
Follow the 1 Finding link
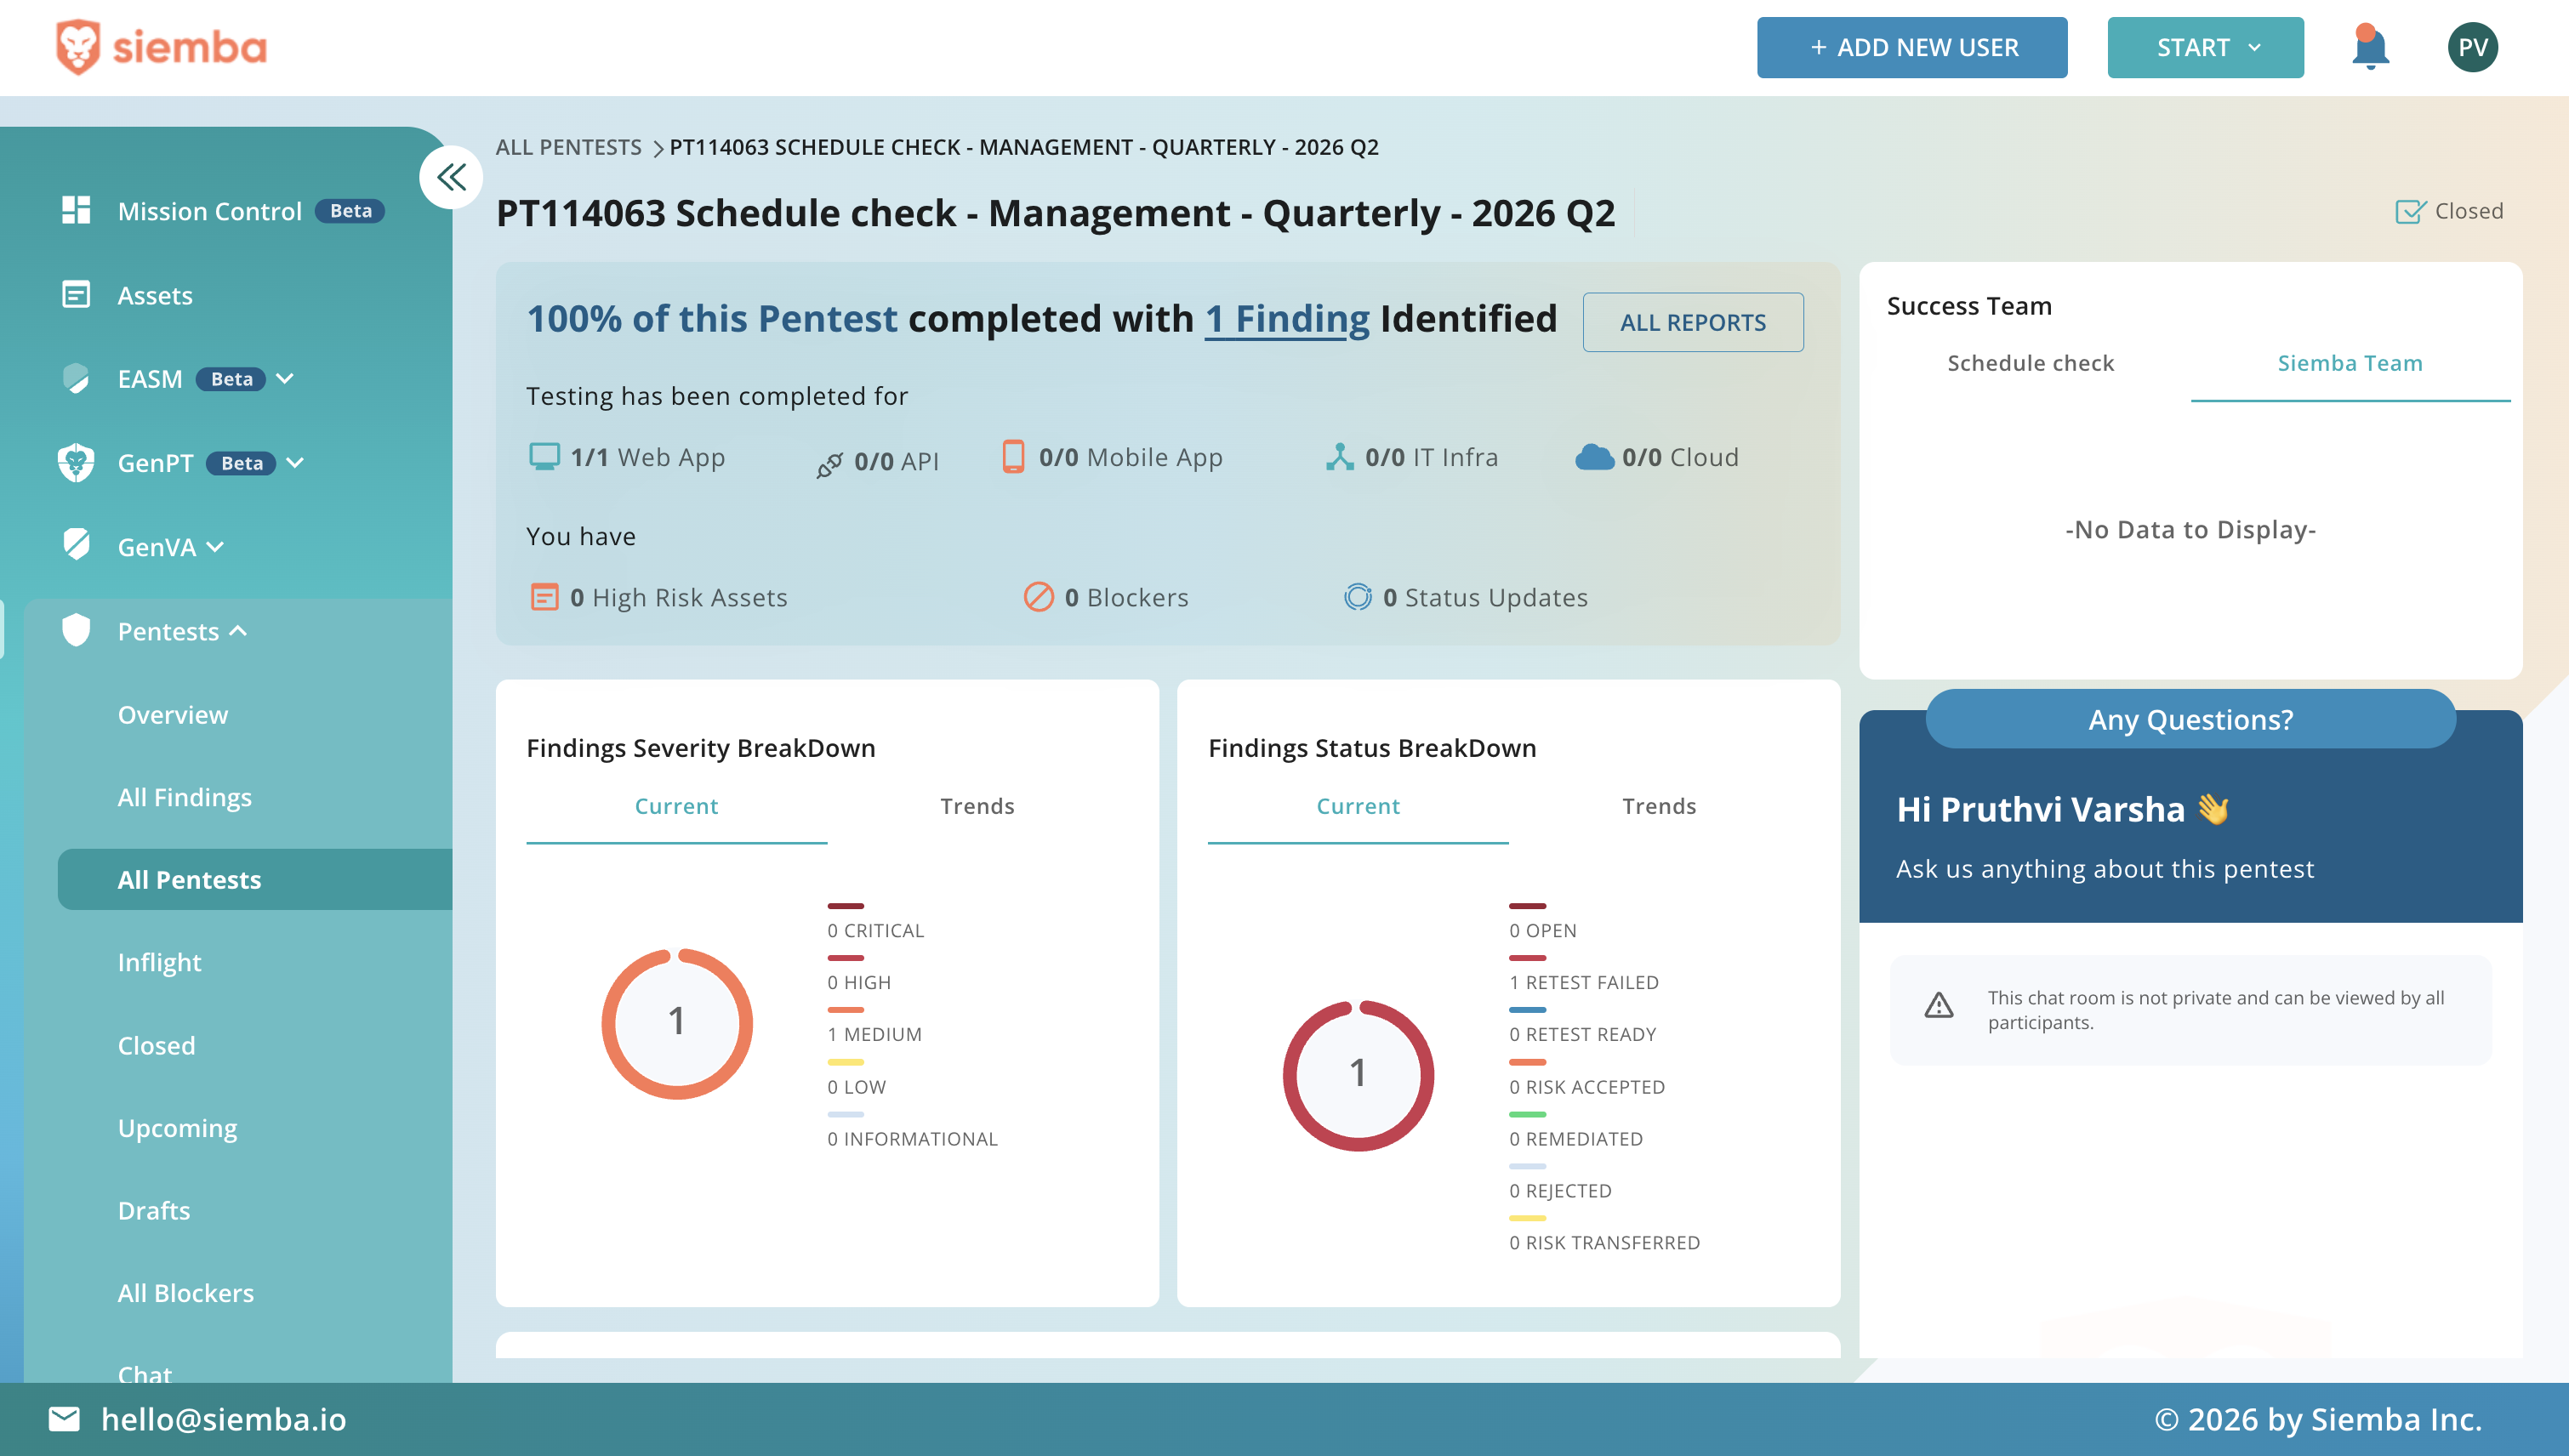pos(1287,319)
